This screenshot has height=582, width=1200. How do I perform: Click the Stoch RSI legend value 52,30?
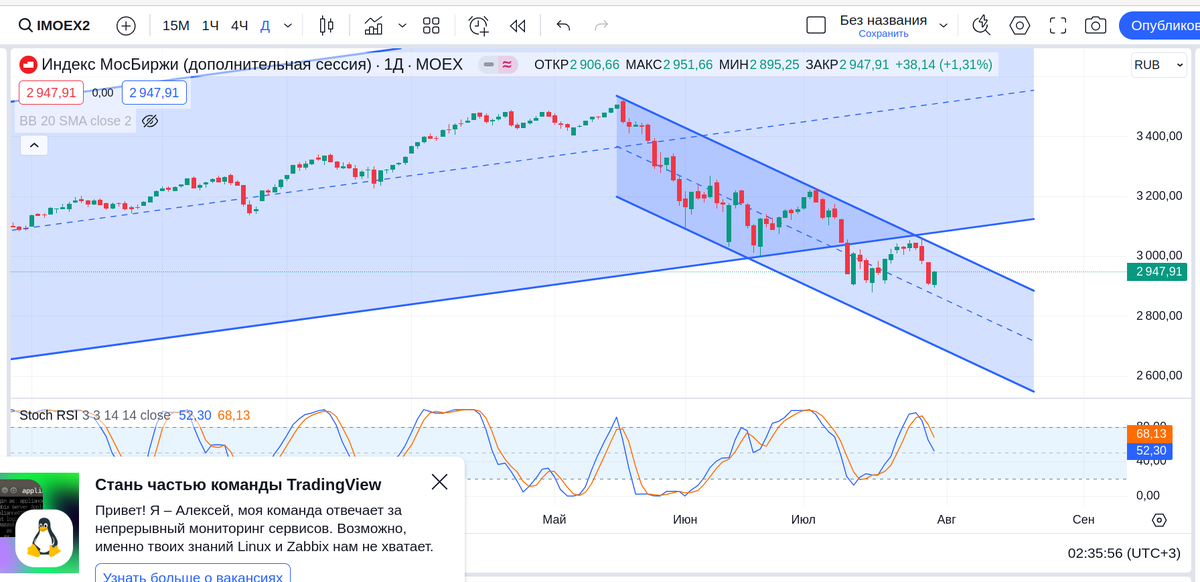pos(195,415)
